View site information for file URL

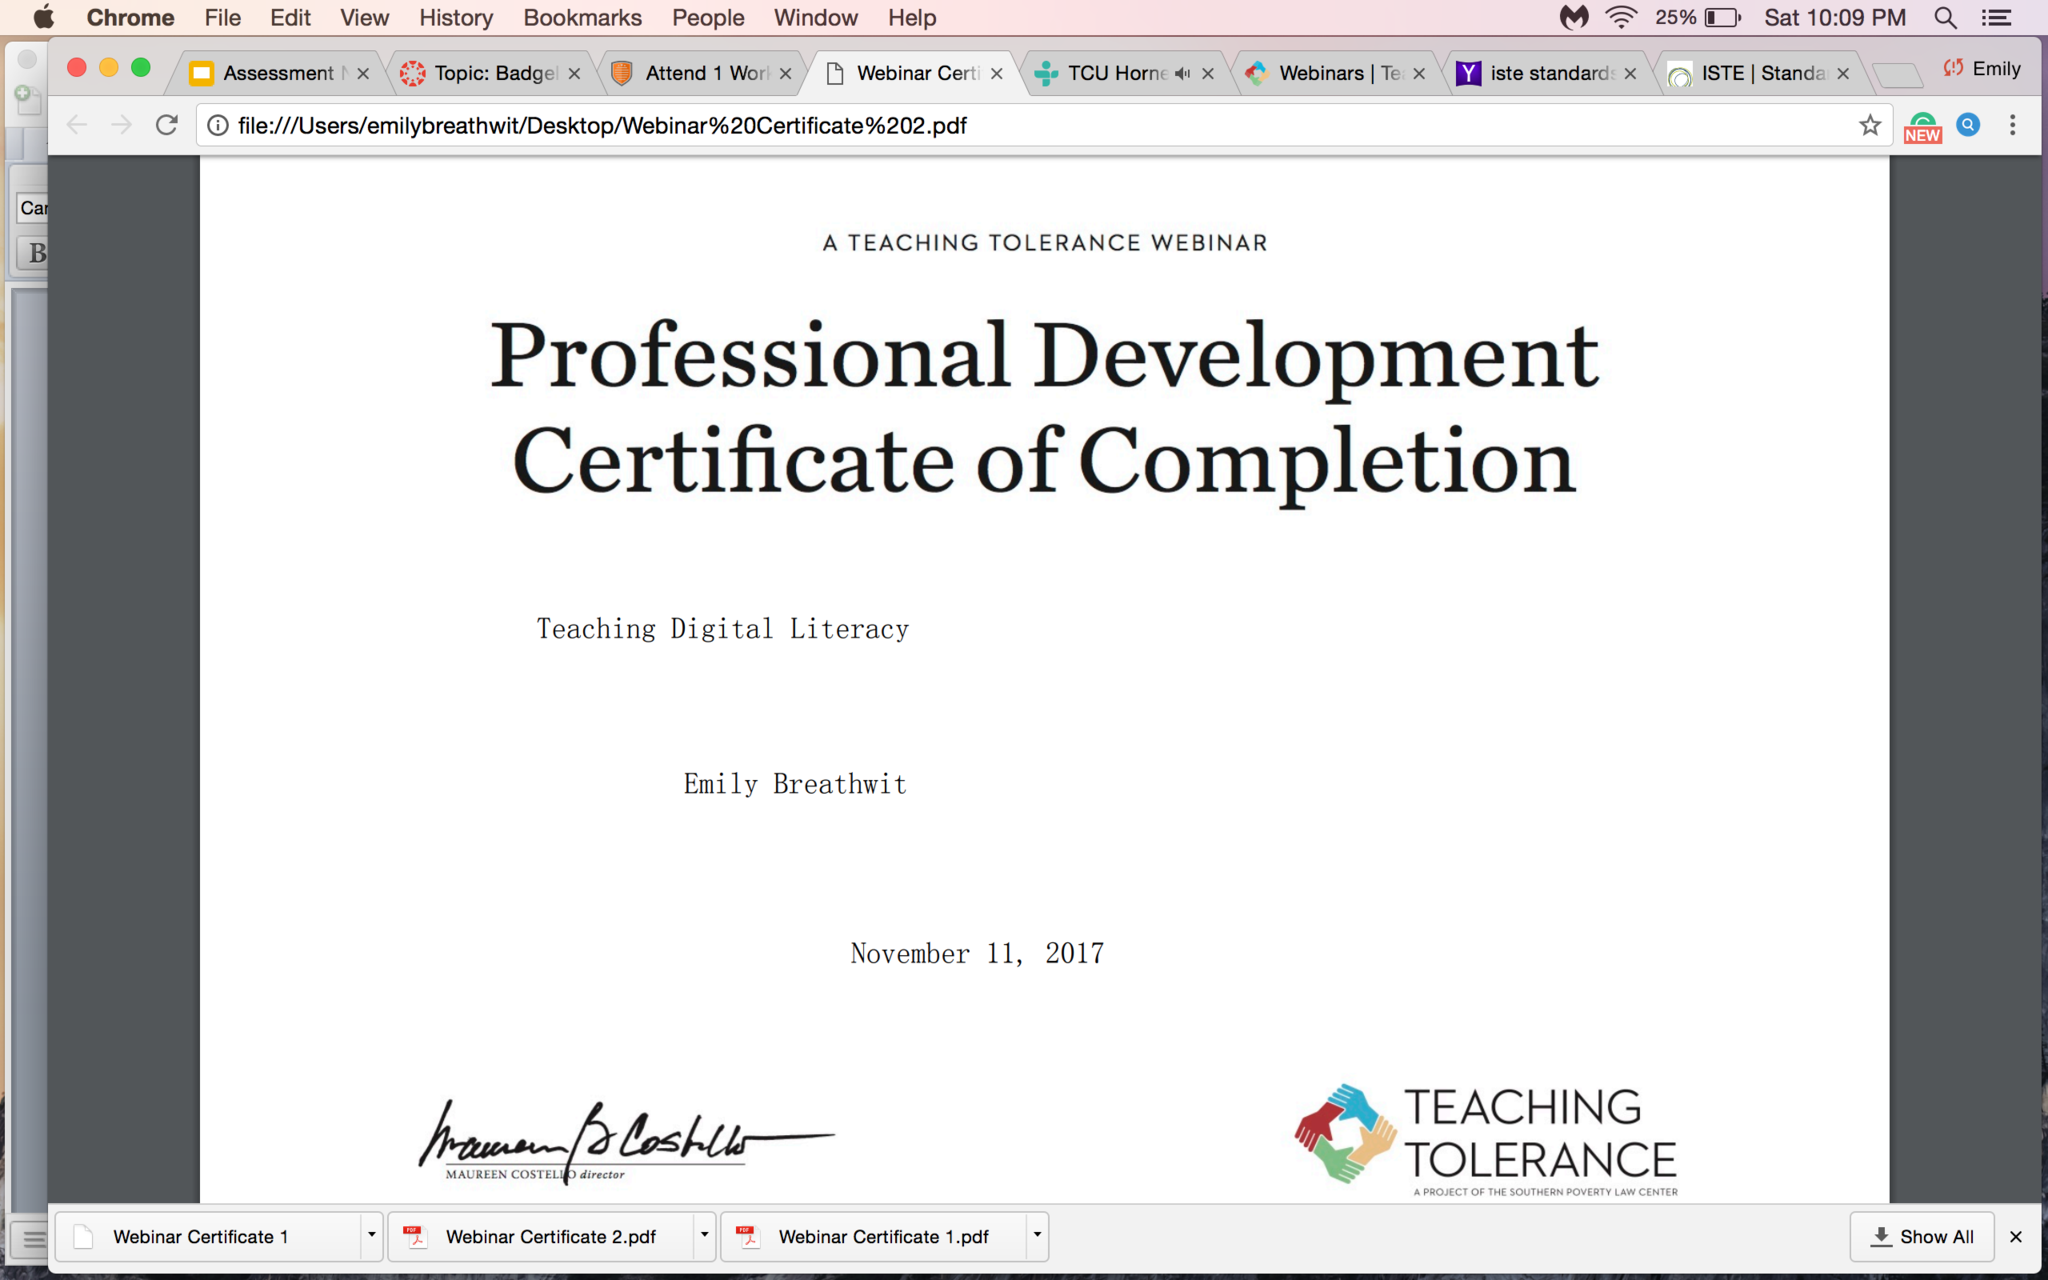[218, 125]
